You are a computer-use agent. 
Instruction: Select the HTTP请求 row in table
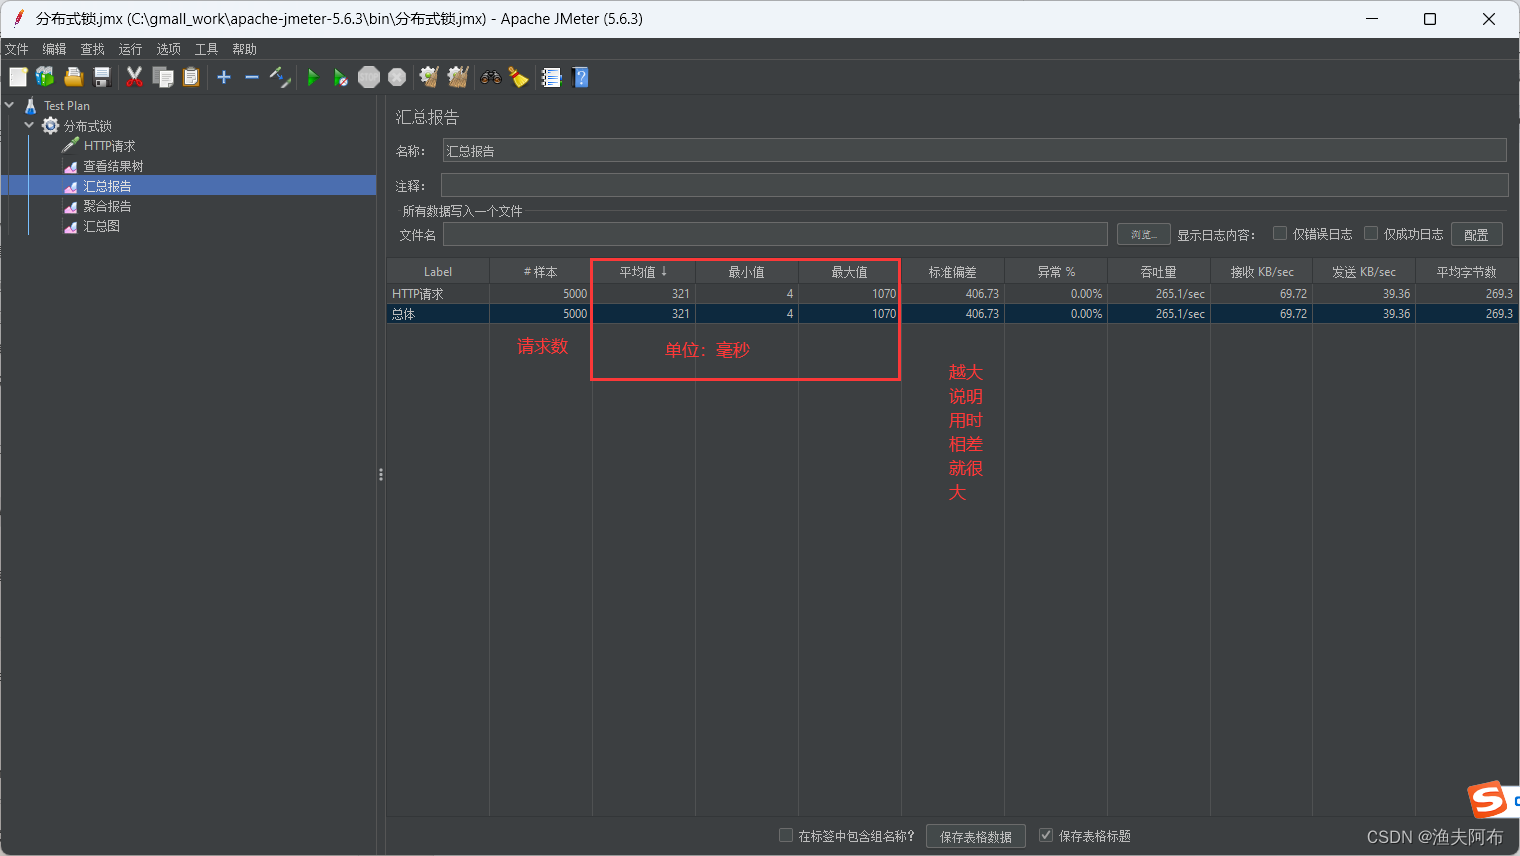pos(952,294)
